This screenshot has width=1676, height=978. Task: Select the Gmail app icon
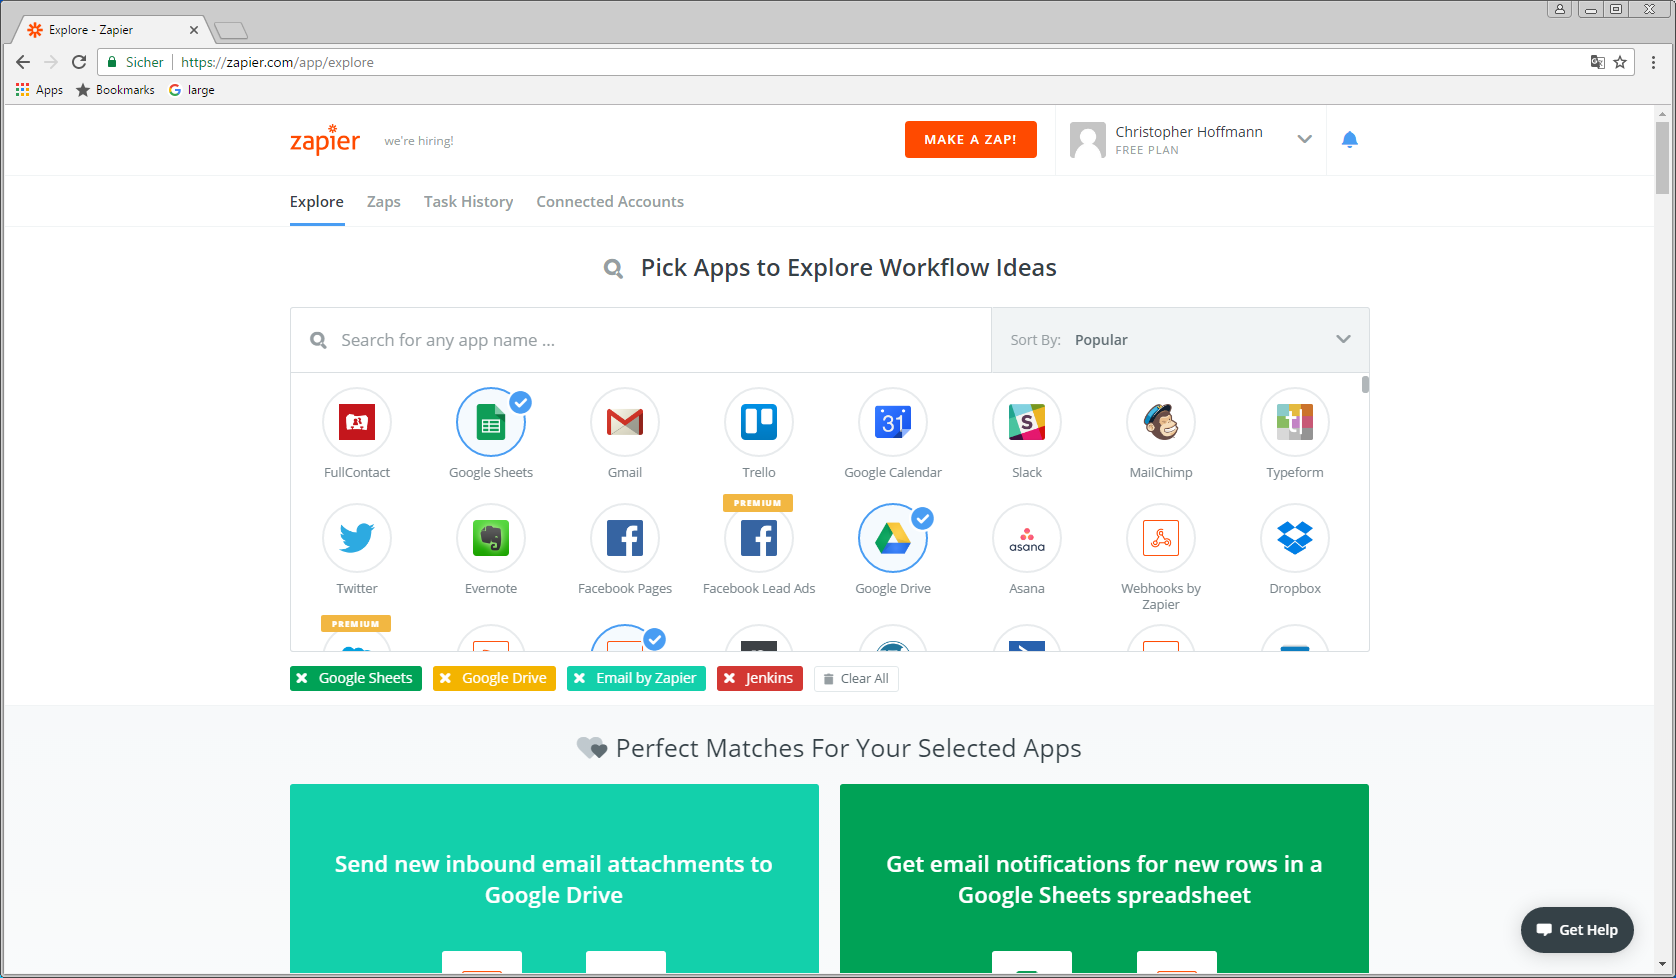tap(625, 422)
